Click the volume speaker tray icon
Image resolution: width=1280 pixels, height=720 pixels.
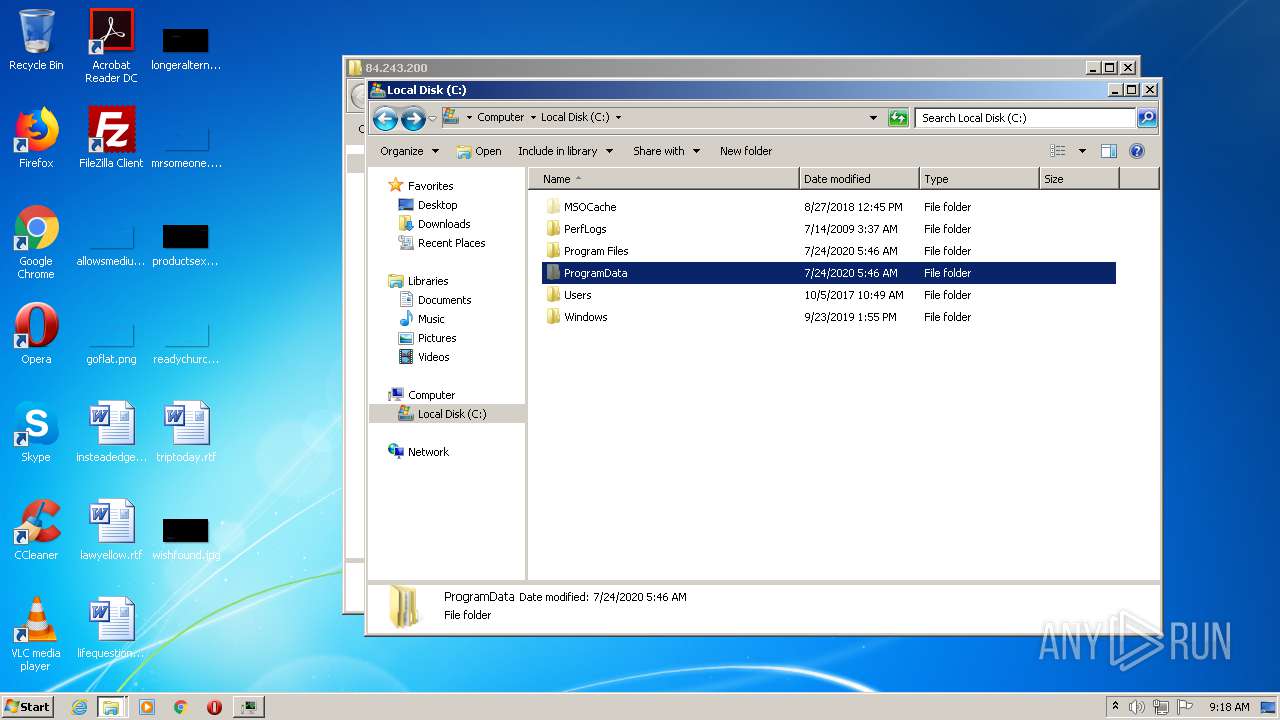tap(1137, 707)
